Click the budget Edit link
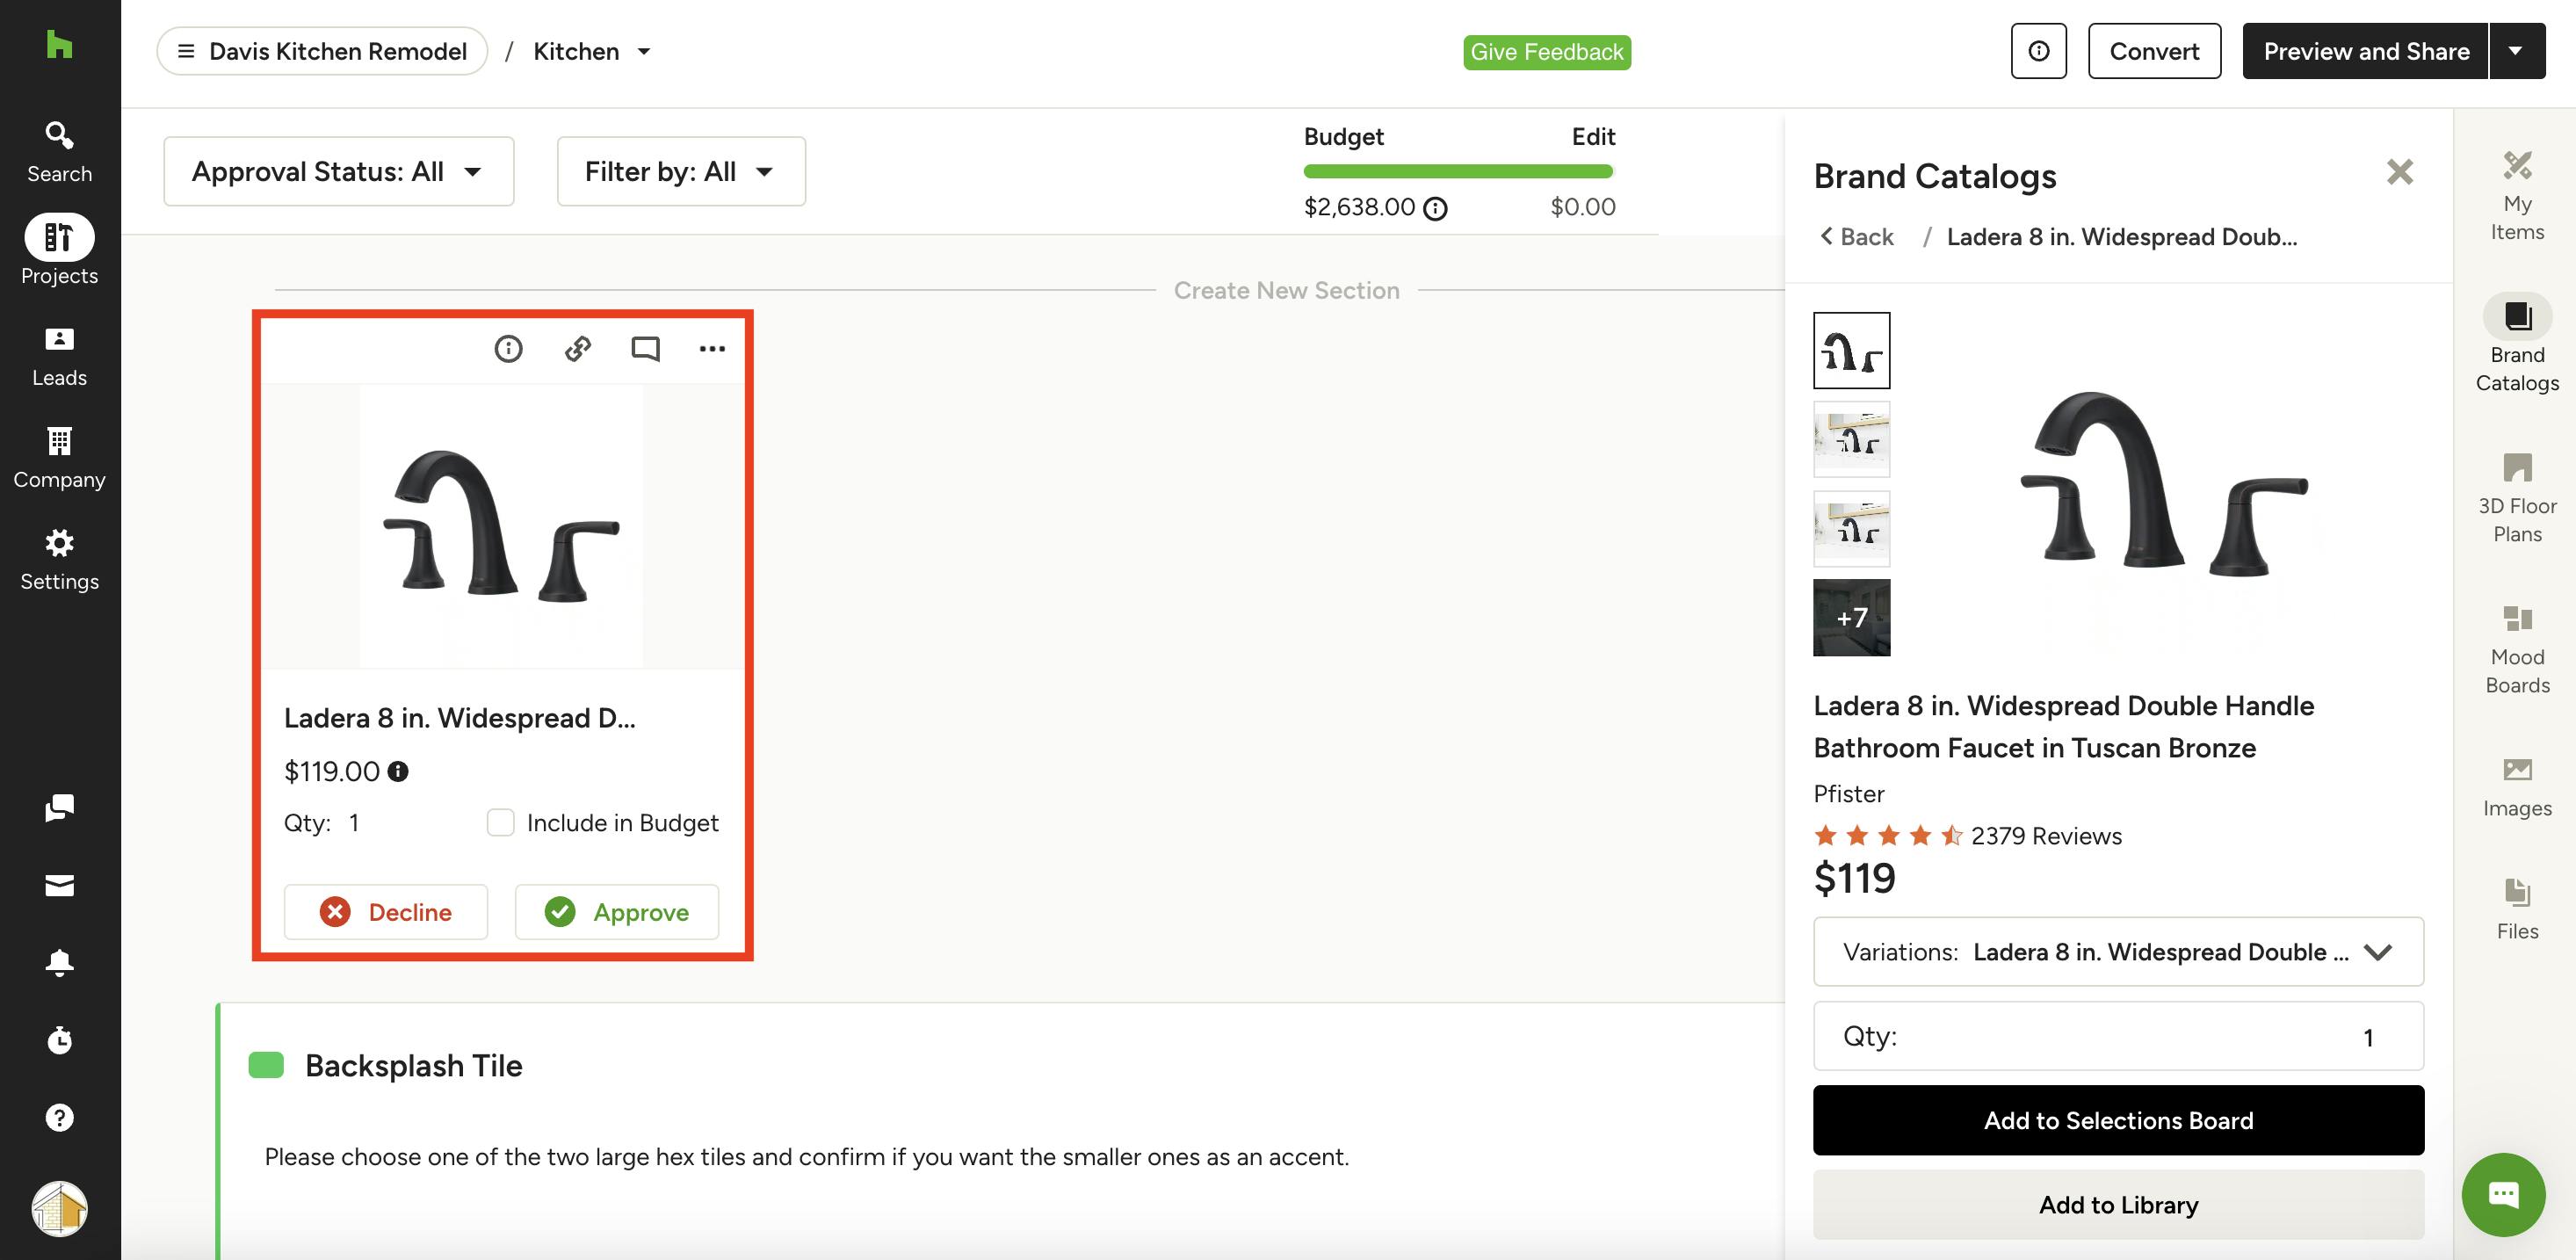 pos(1593,137)
